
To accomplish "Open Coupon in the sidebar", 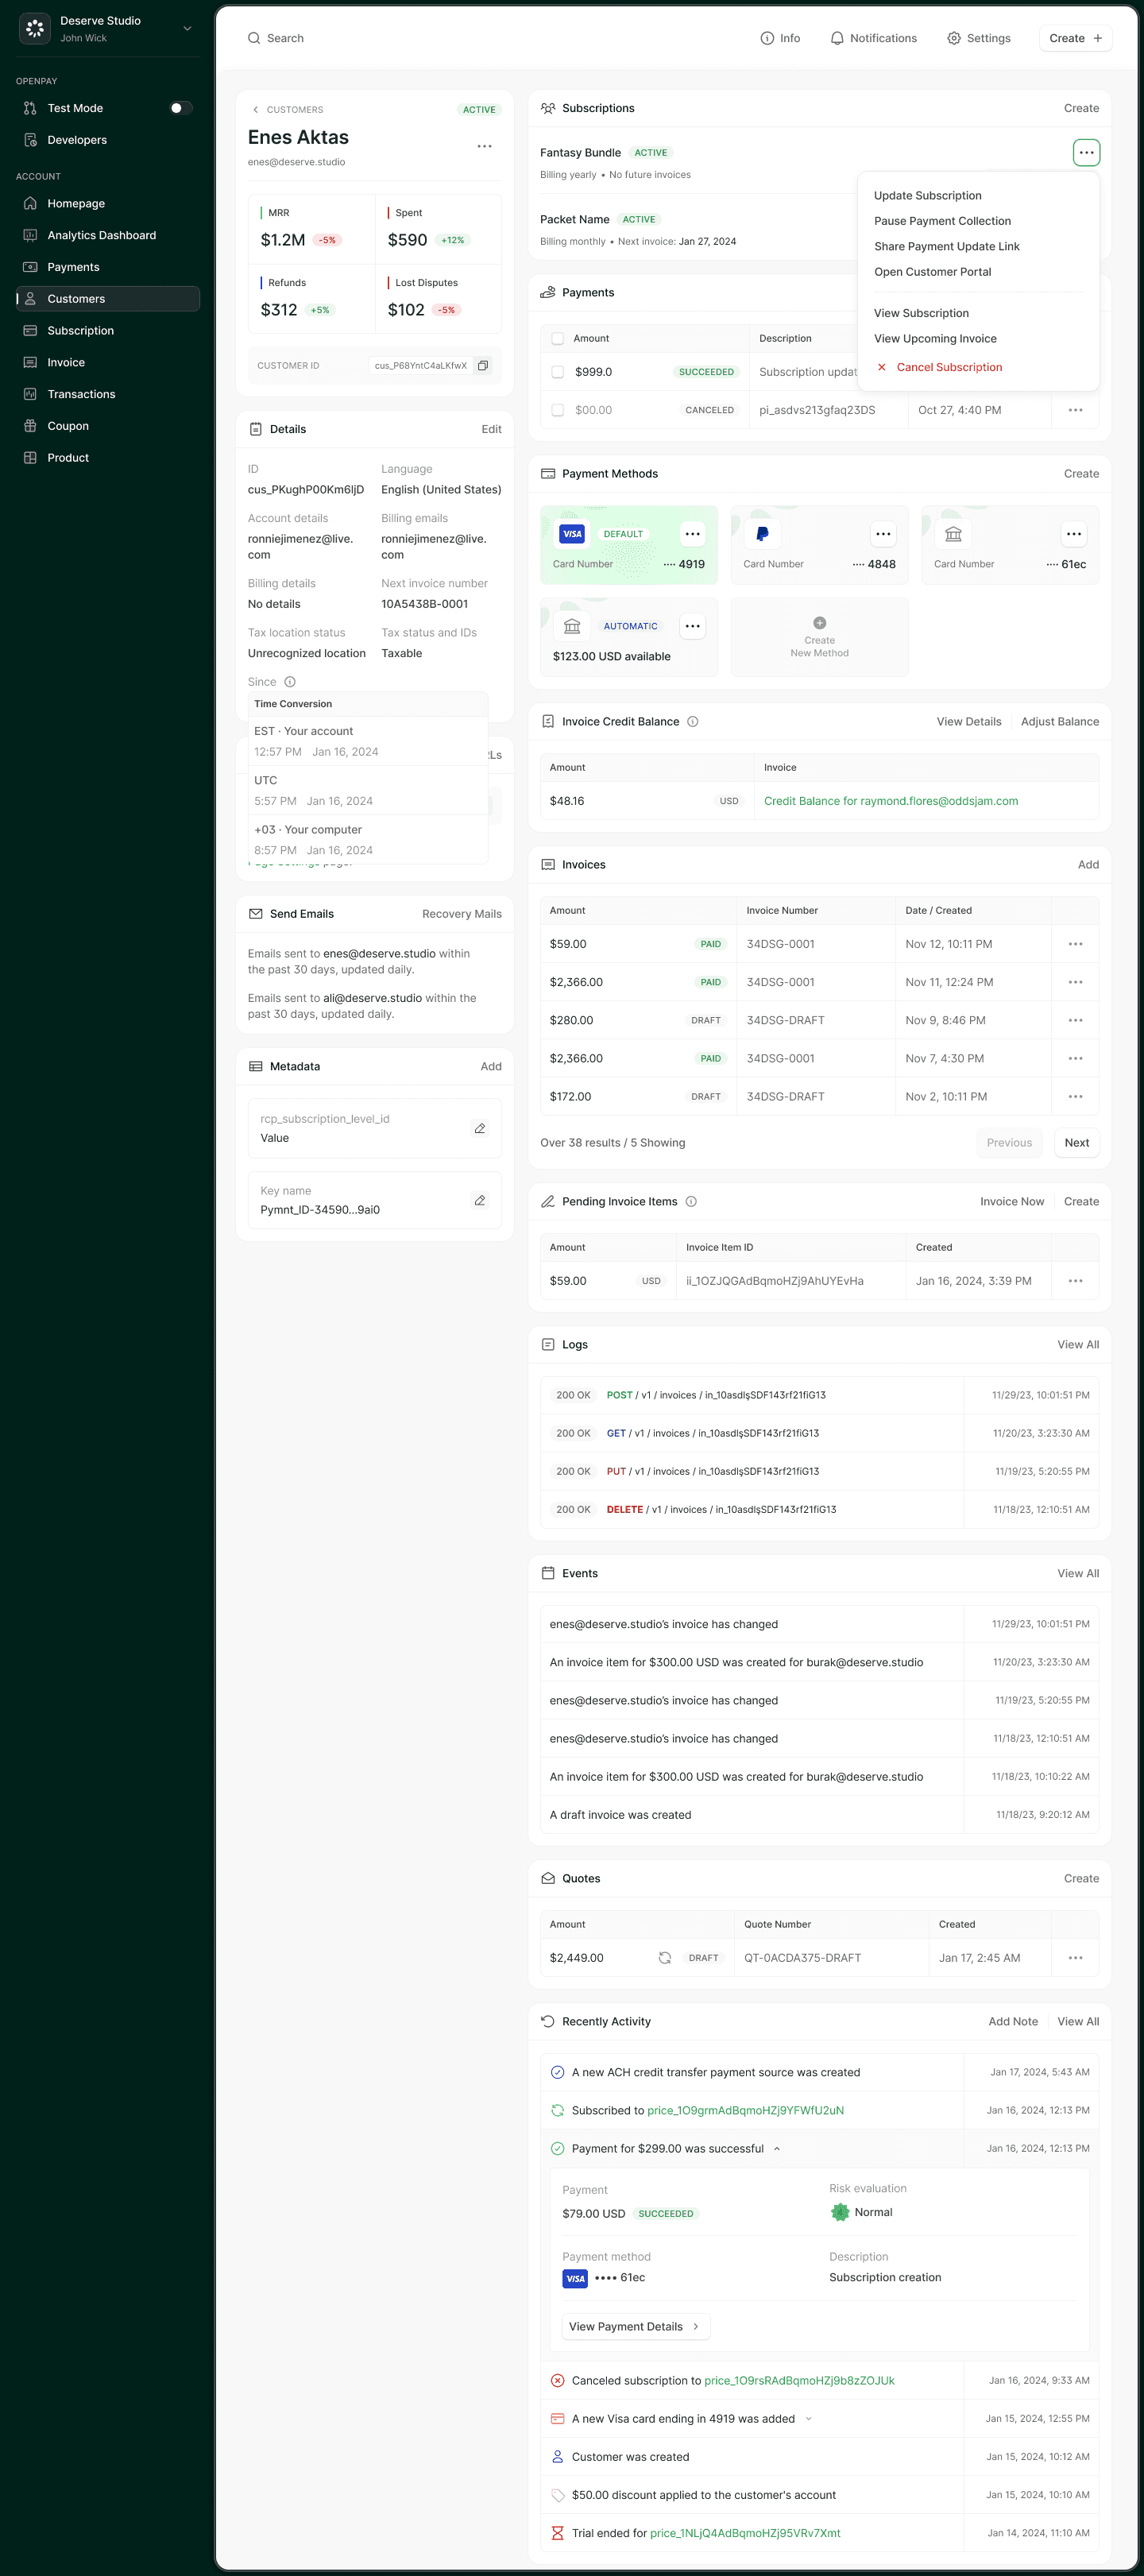I will point(108,426).
